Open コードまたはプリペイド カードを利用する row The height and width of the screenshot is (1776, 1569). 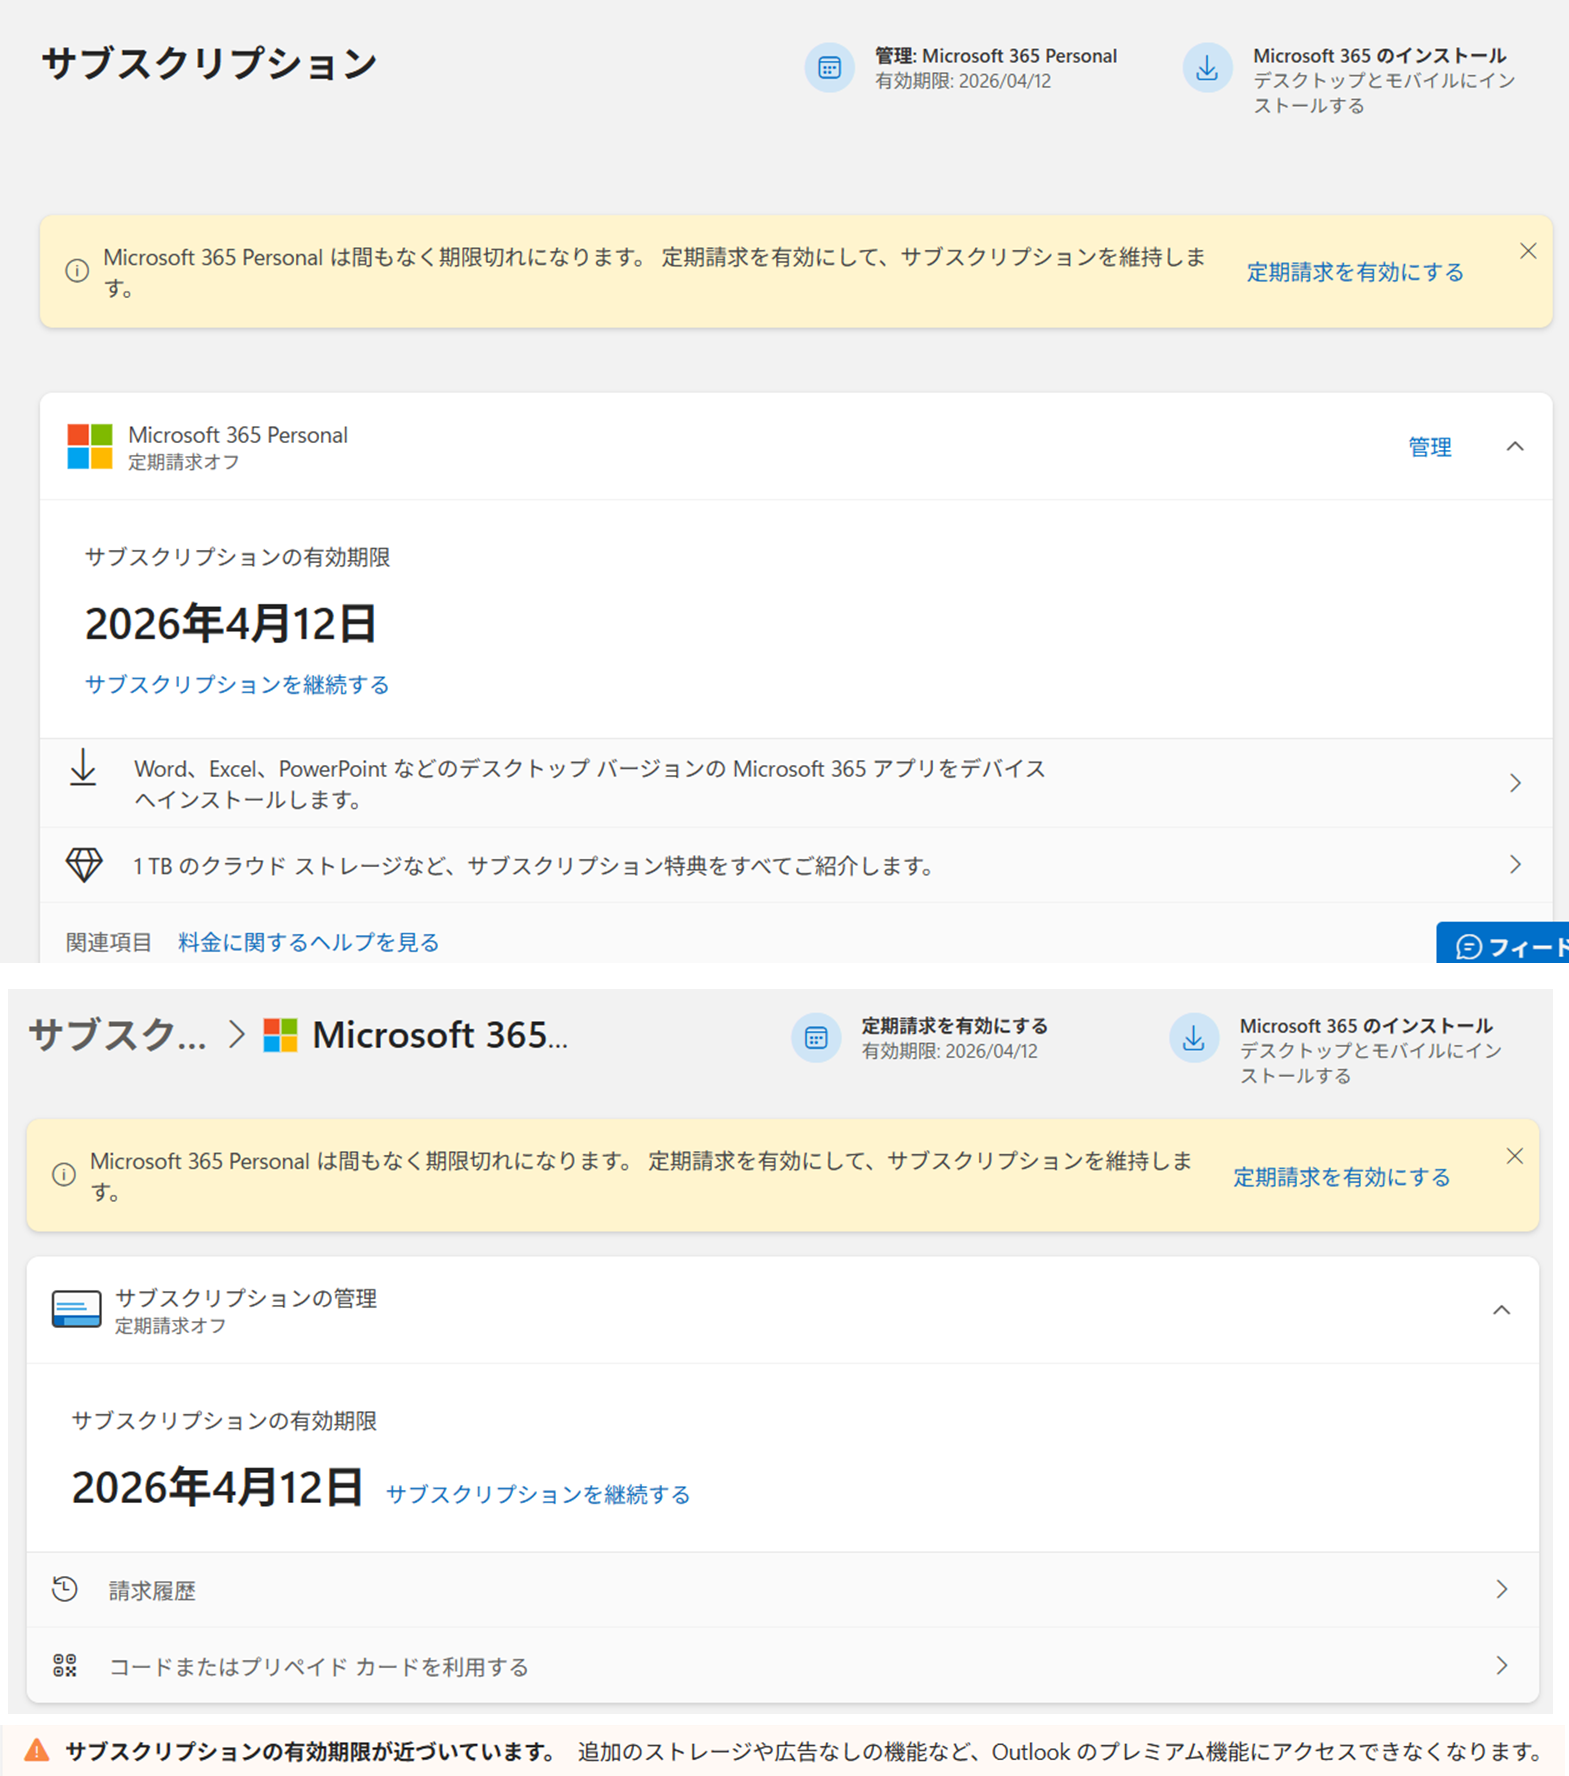[783, 1666]
